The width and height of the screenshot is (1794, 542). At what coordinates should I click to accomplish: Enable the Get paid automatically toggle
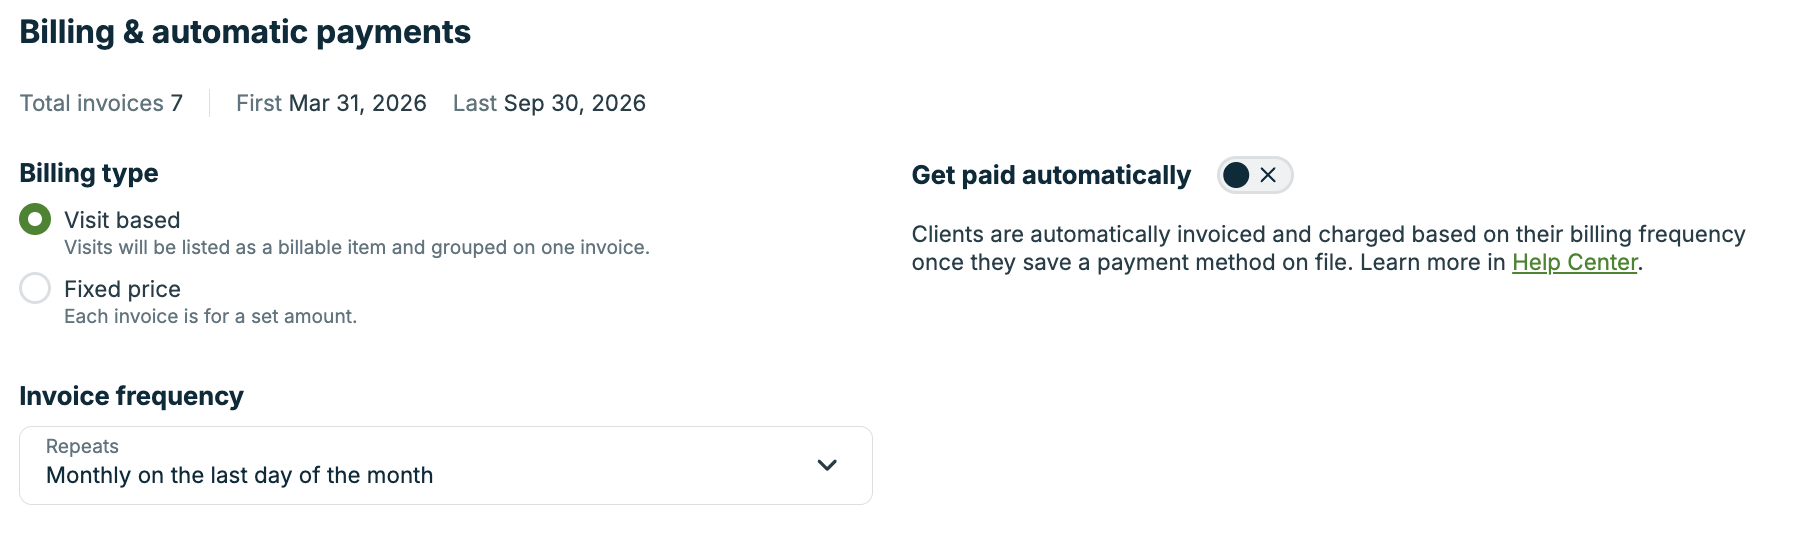[1254, 175]
